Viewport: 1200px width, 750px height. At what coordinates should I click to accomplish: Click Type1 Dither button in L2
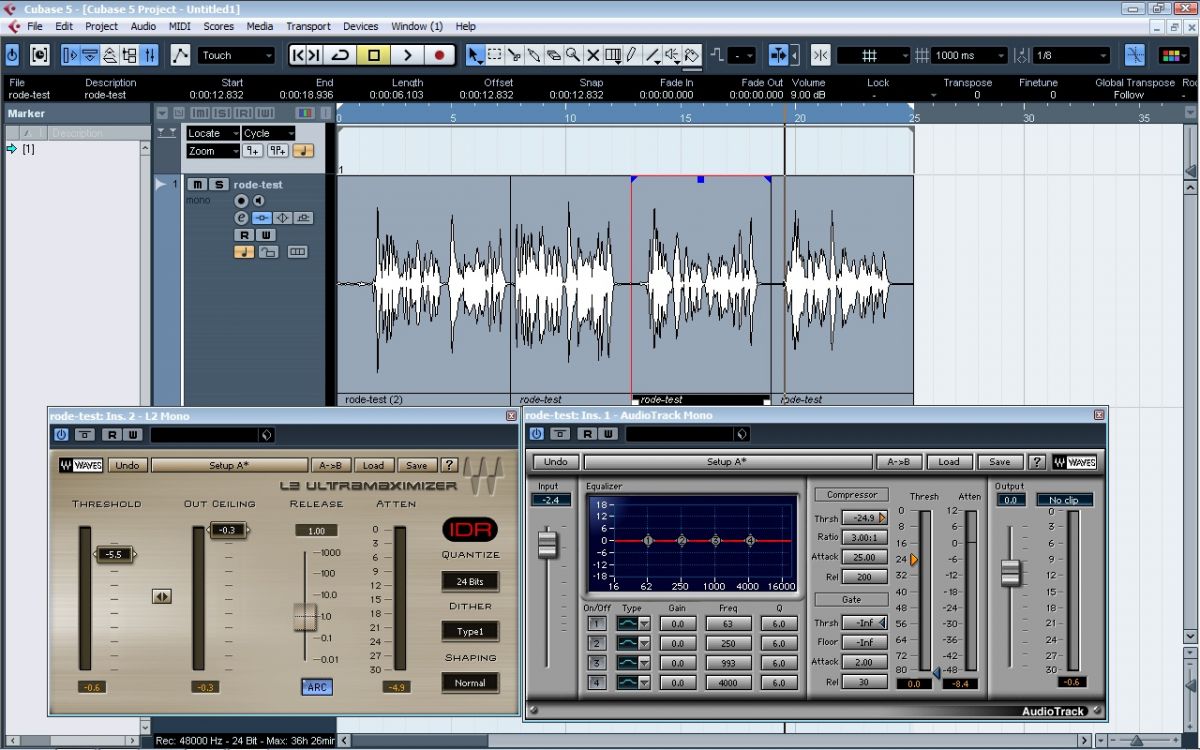[470, 631]
